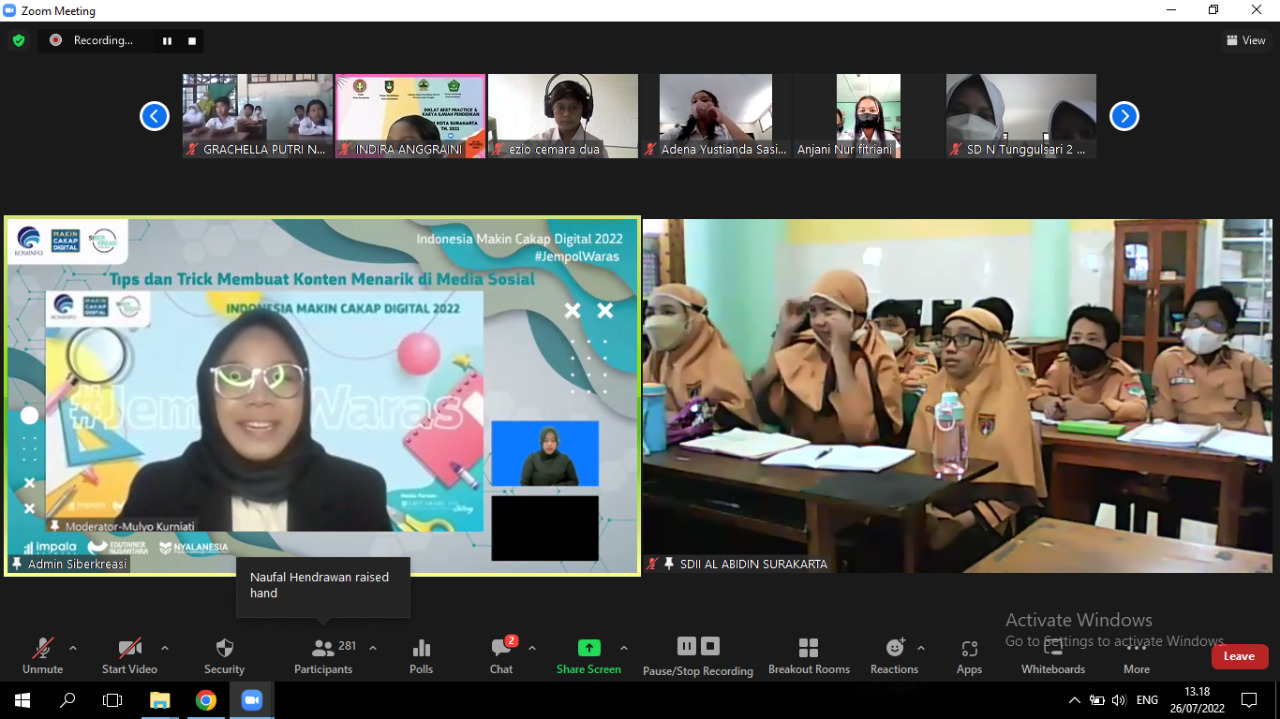Image resolution: width=1280 pixels, height=719 pixels.
Task: Open the Chat panel
Action: [501, 655]
